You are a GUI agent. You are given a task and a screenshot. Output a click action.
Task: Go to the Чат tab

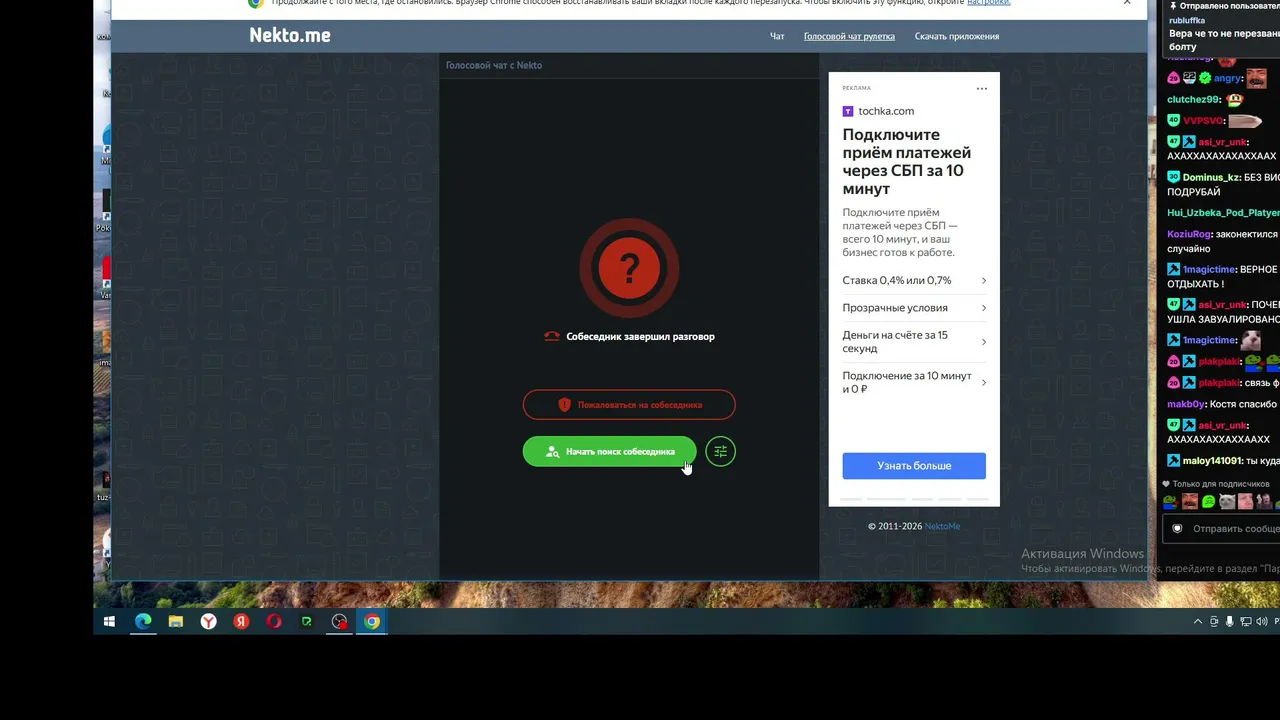[x=777, y=37]
